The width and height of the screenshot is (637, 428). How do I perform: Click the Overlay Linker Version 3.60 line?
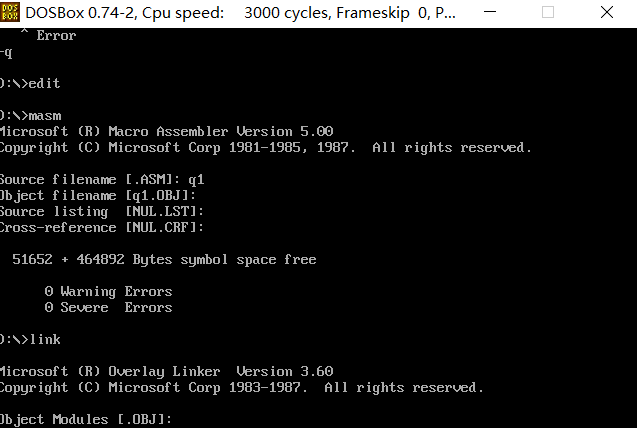[166, 371]
